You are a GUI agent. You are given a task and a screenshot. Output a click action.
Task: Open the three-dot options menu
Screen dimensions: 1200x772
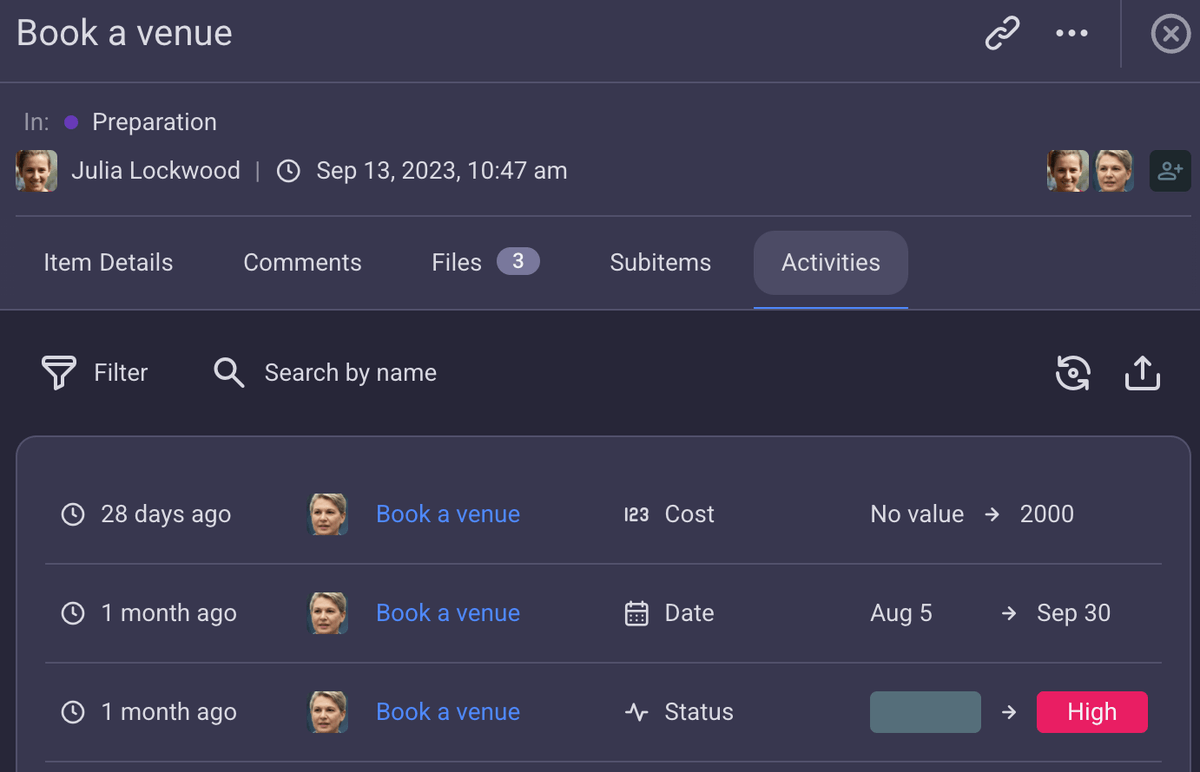click(1072, 33)
